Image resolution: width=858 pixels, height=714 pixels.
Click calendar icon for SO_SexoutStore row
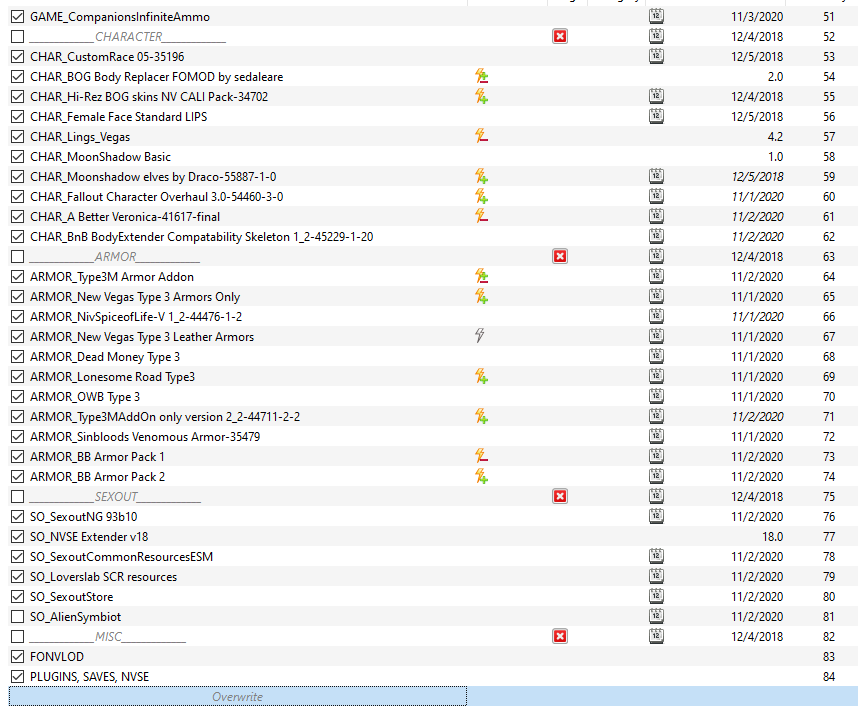coord(656,596)
